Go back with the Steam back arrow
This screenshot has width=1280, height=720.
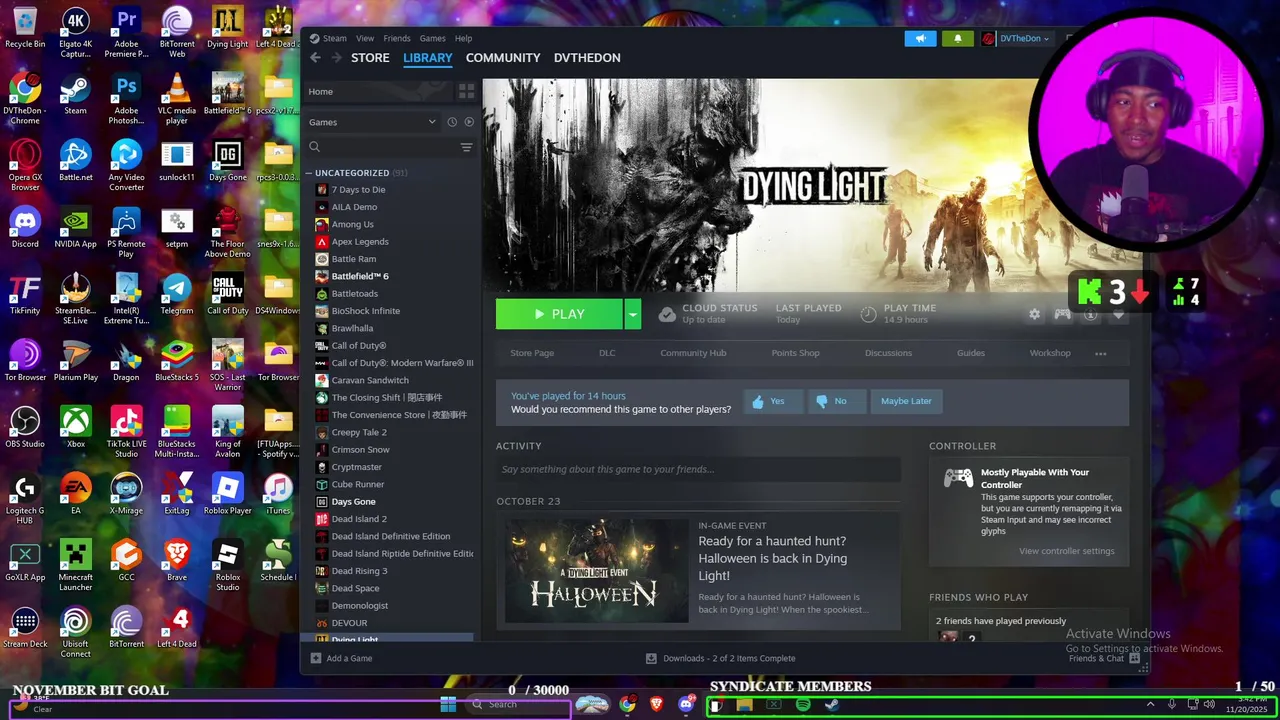[x=315, y=58]
